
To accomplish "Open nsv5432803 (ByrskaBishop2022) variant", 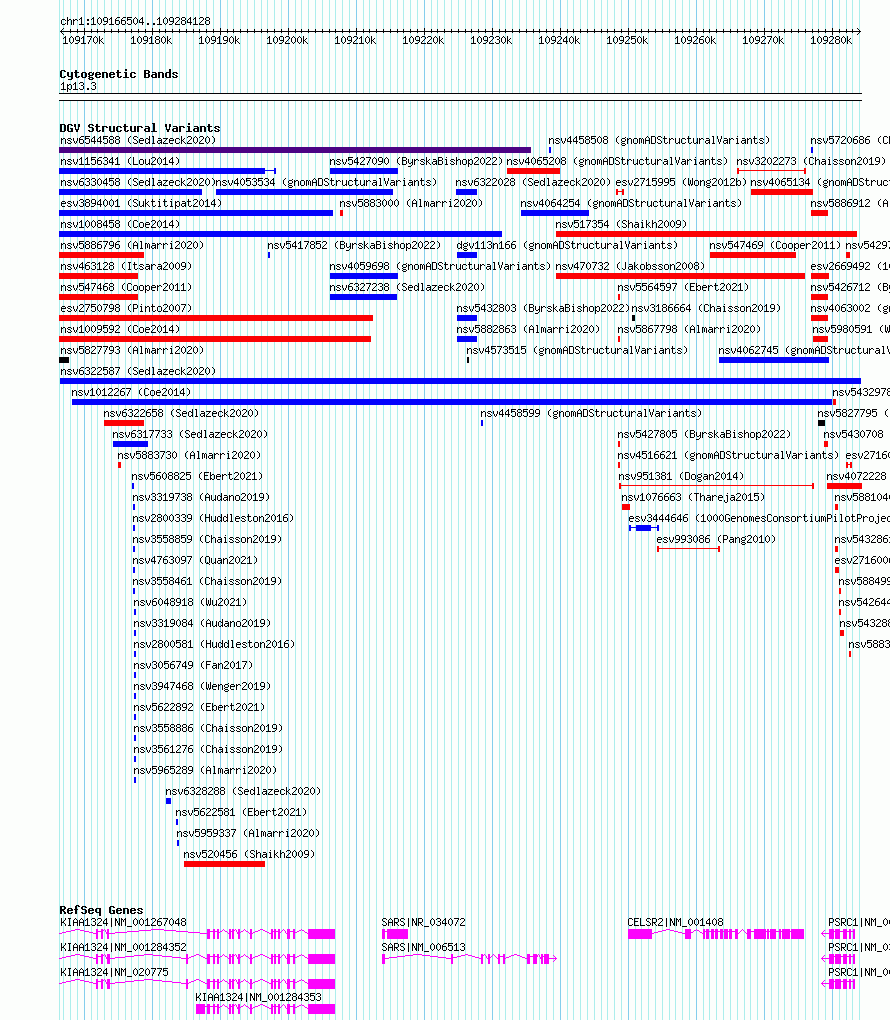I will pos(543,308).
